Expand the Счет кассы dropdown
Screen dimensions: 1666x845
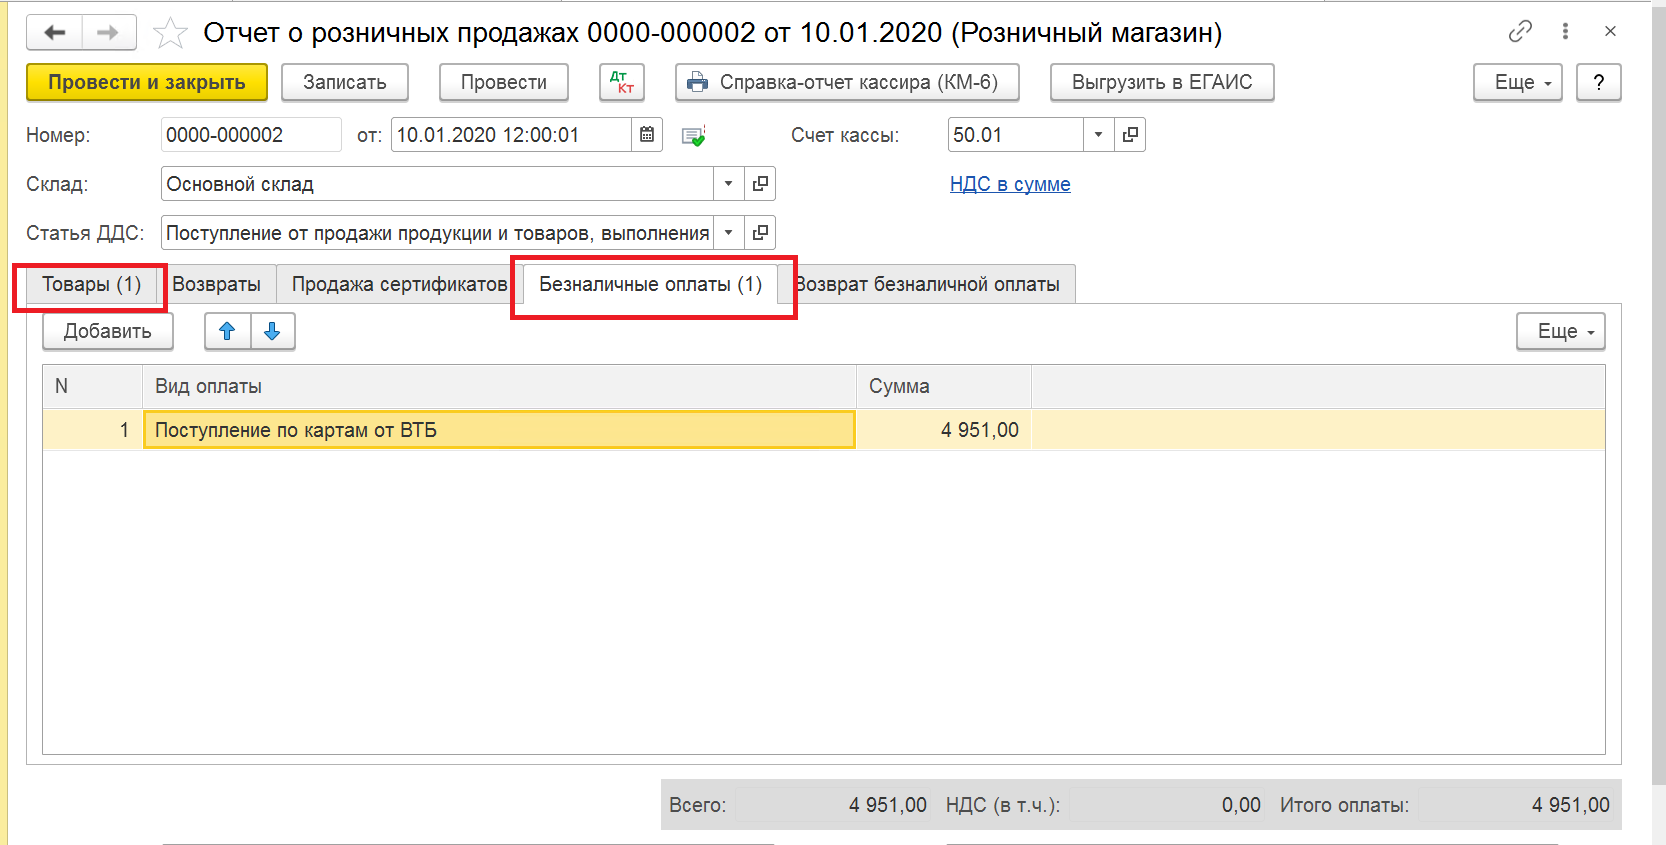point(1098,135)
